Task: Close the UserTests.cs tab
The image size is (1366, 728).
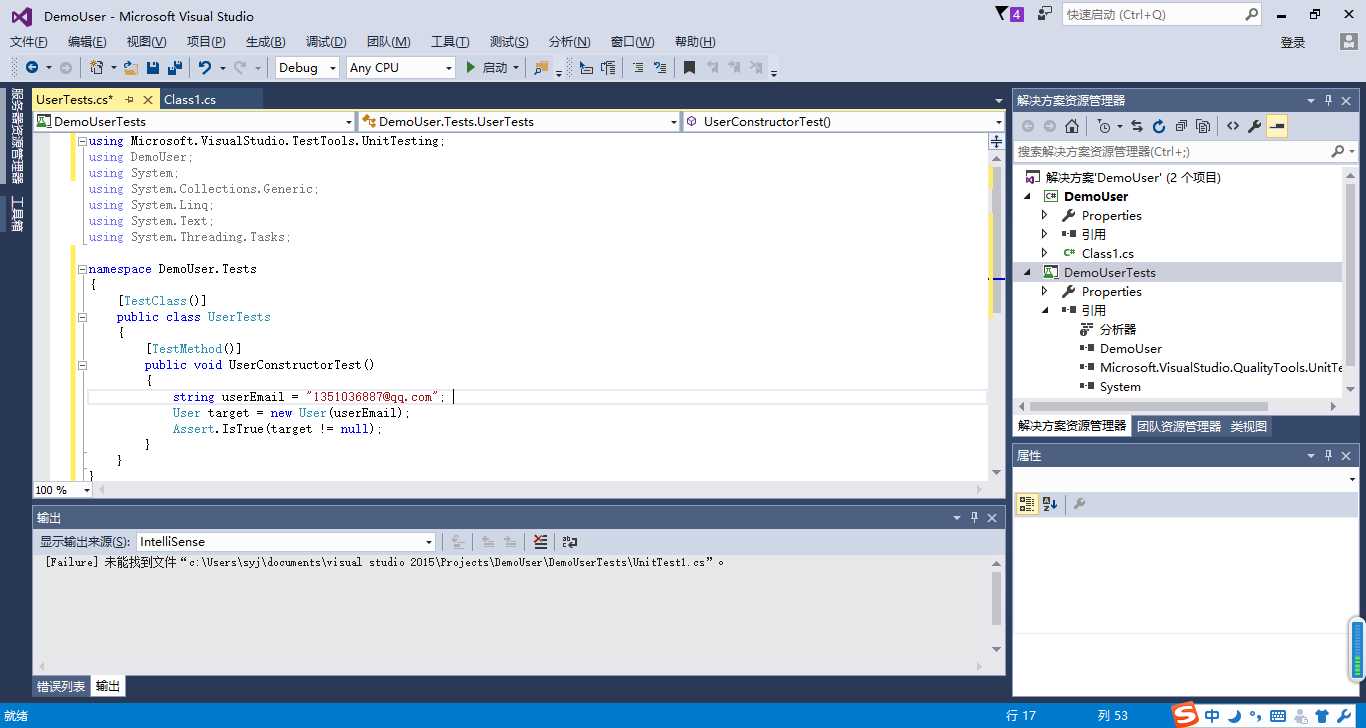Action: coord(148,99)
